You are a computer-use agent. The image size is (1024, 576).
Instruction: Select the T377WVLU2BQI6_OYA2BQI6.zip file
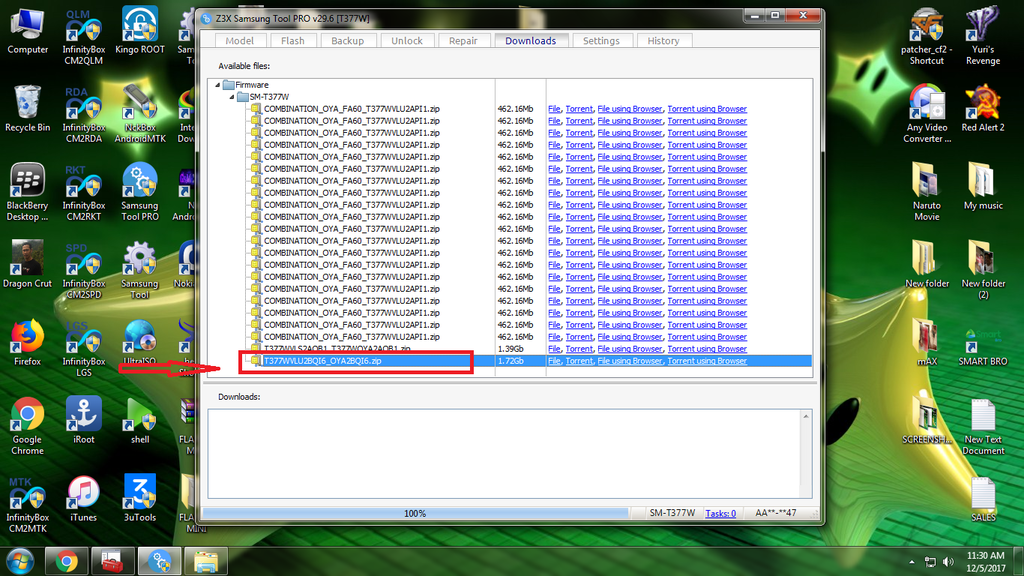(322, 361)
